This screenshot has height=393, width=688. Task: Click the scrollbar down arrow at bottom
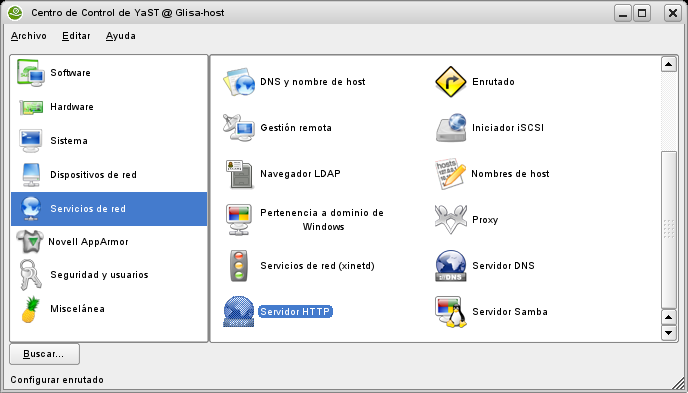pos(668,332)
